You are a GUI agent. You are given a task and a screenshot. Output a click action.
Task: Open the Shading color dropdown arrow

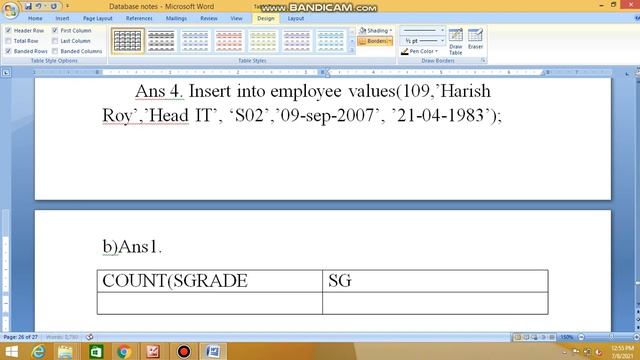point(391,31)
